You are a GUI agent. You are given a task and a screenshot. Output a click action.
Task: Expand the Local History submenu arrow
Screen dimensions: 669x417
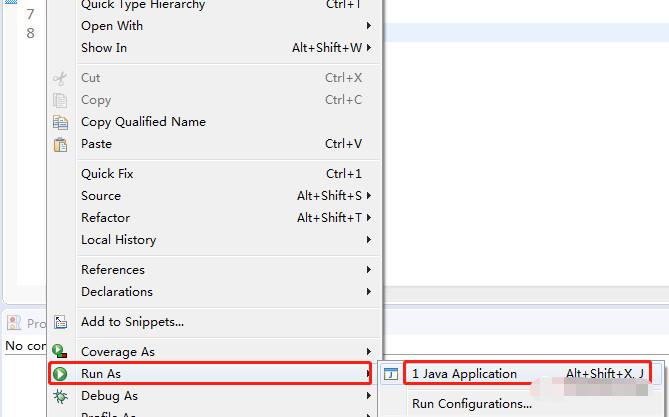(369, 239)
